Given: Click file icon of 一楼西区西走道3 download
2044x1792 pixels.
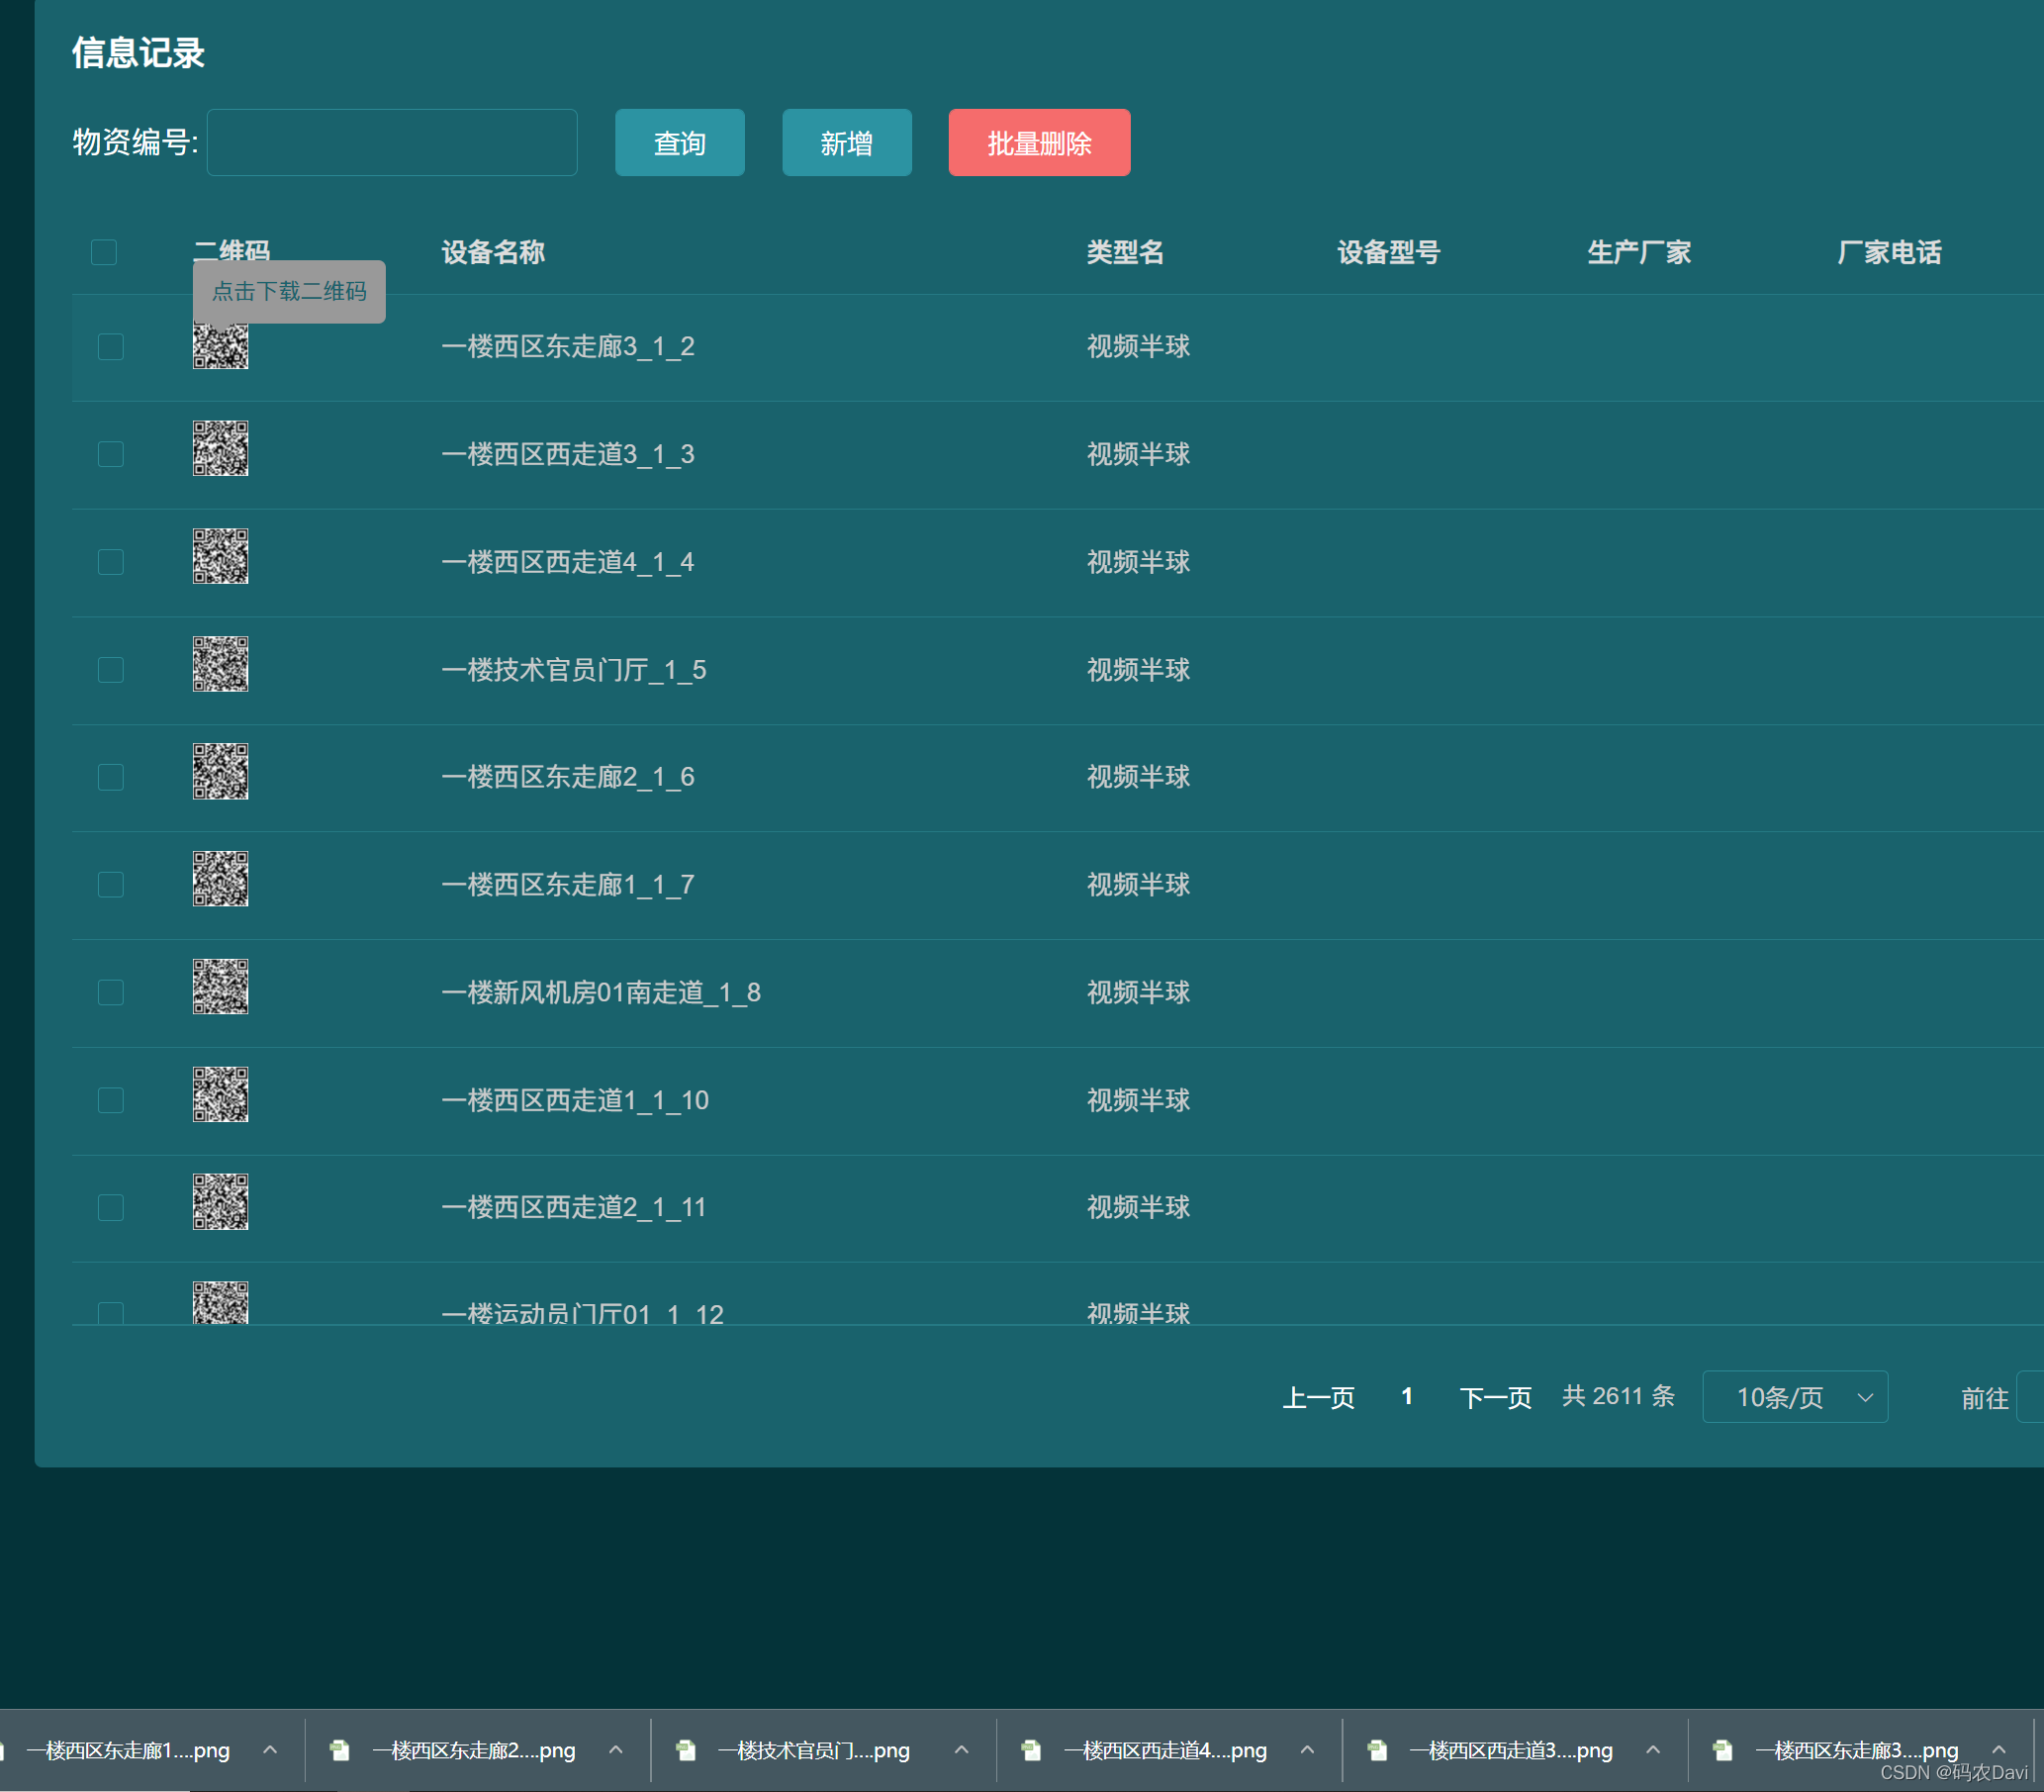Looking at the screenshot, I should 1377,1750.
